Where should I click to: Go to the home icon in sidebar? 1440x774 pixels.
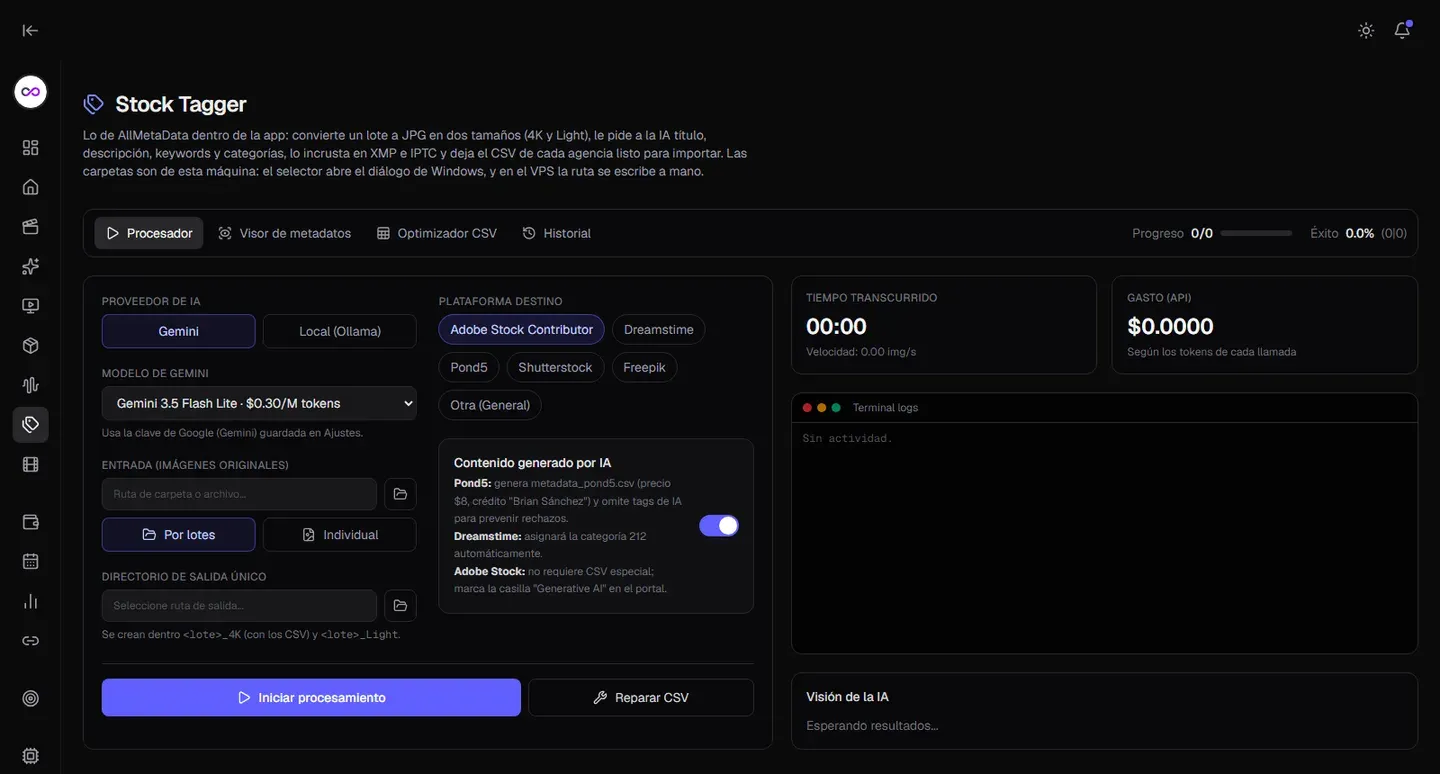31,187
